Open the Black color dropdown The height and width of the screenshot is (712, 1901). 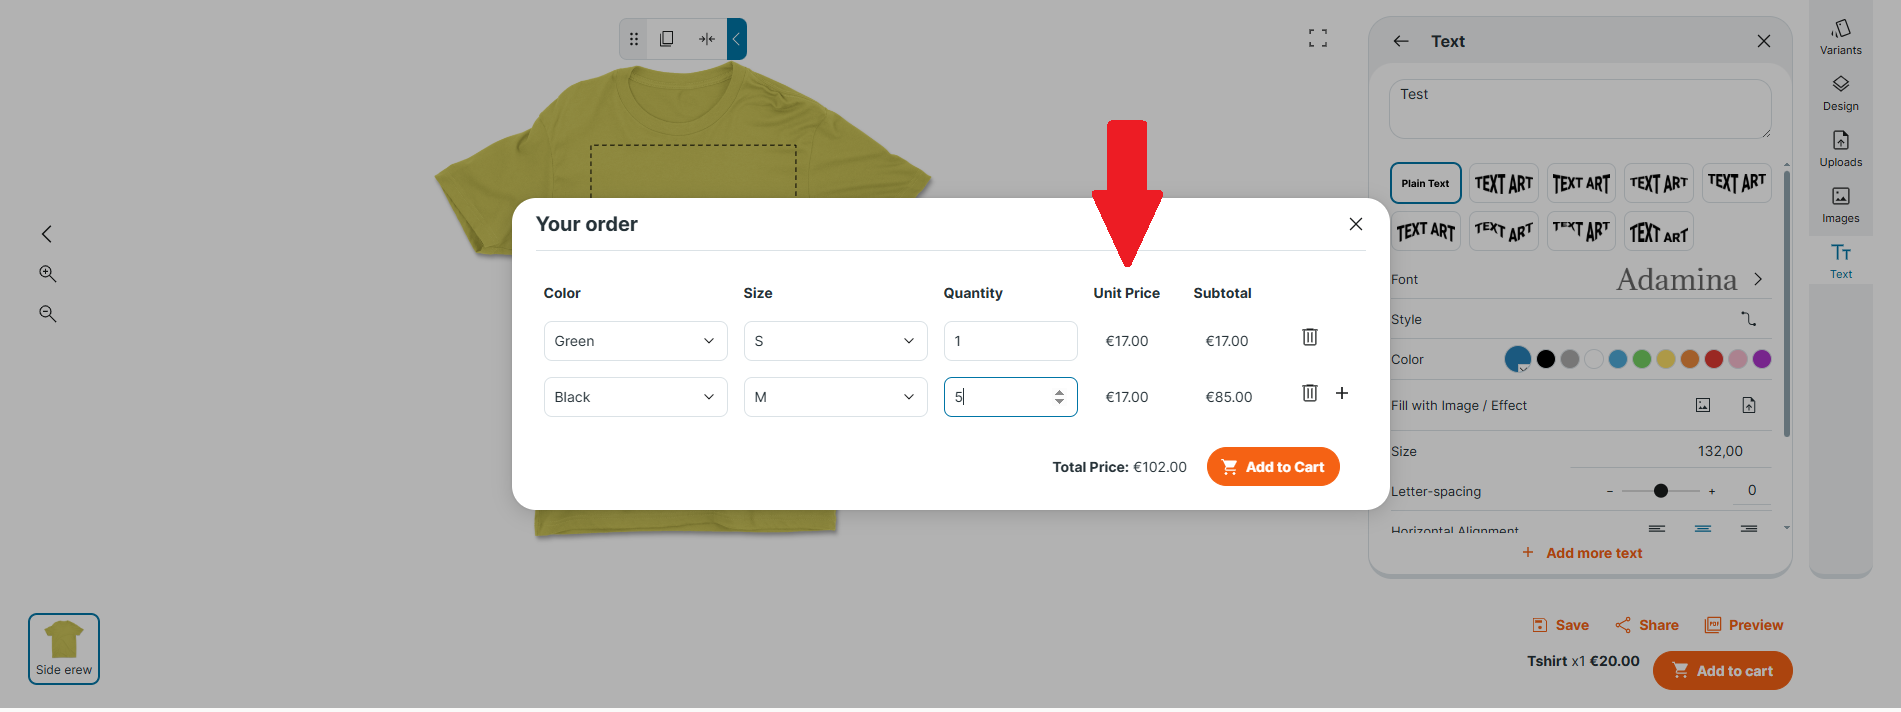click(636, 397)
